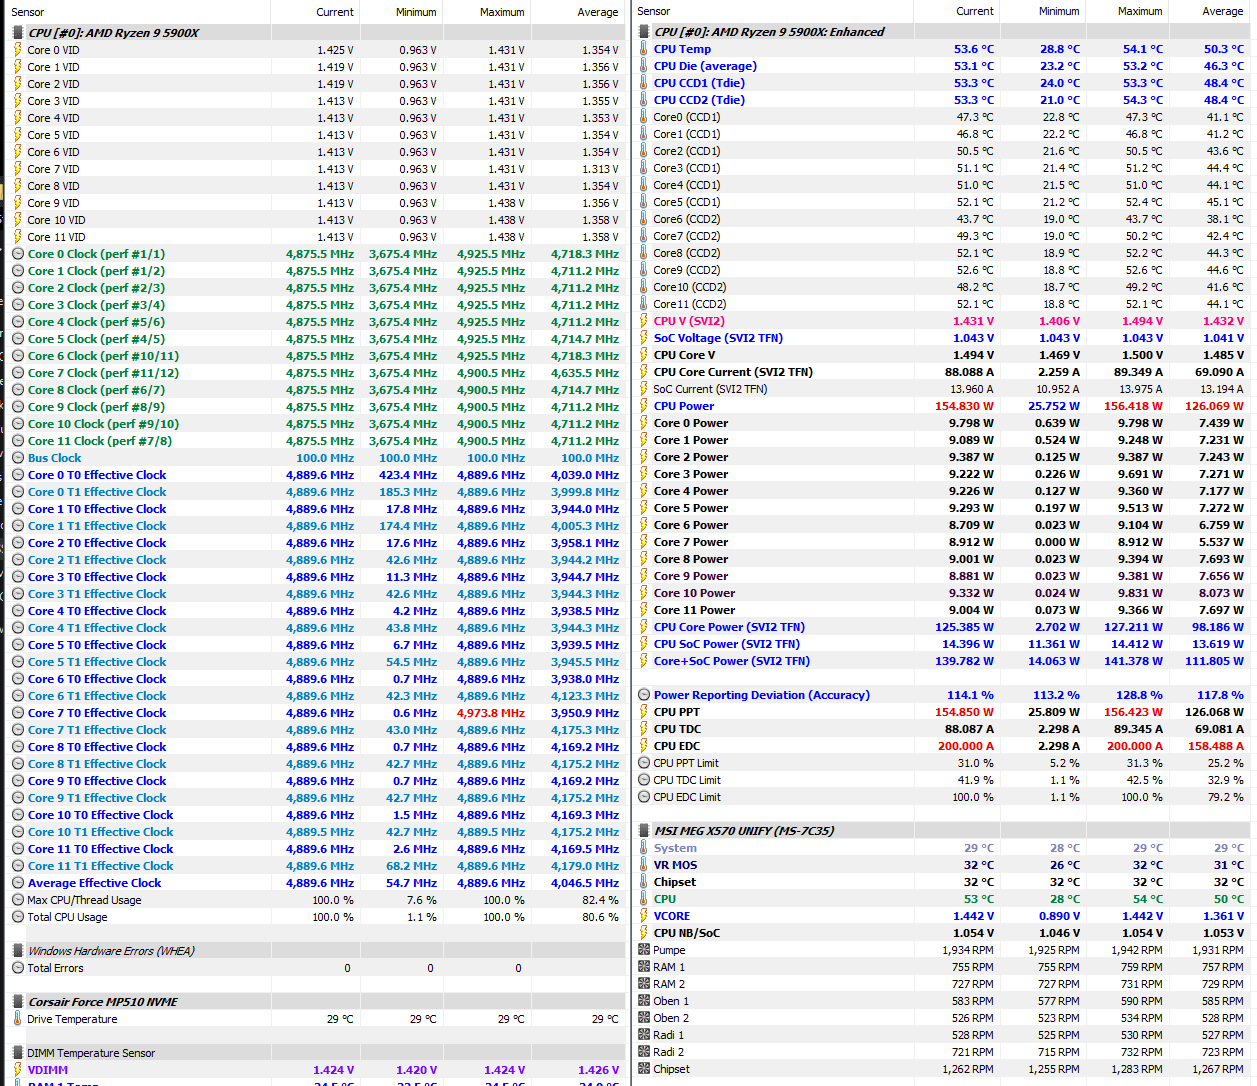Image resolution: width=1257 pixels, height=1086 pixels.
Task: Click the chip icon of MSI MEG X570 UNIFY group
Action: pos(644,831)
